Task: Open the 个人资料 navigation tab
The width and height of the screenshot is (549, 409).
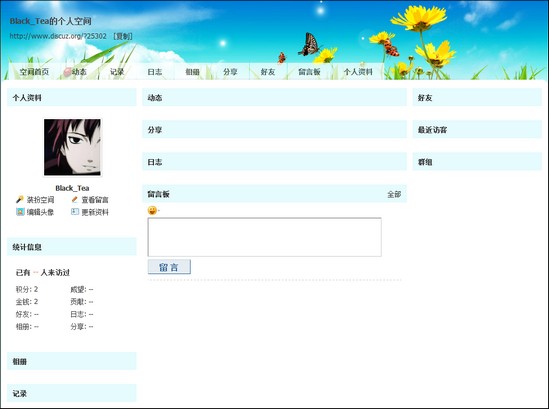Action: pyautogui.click(x=358, y=72)
